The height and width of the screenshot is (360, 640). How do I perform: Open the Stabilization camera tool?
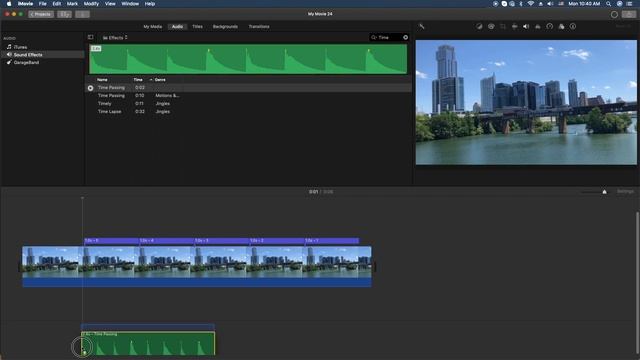[515, 27]
